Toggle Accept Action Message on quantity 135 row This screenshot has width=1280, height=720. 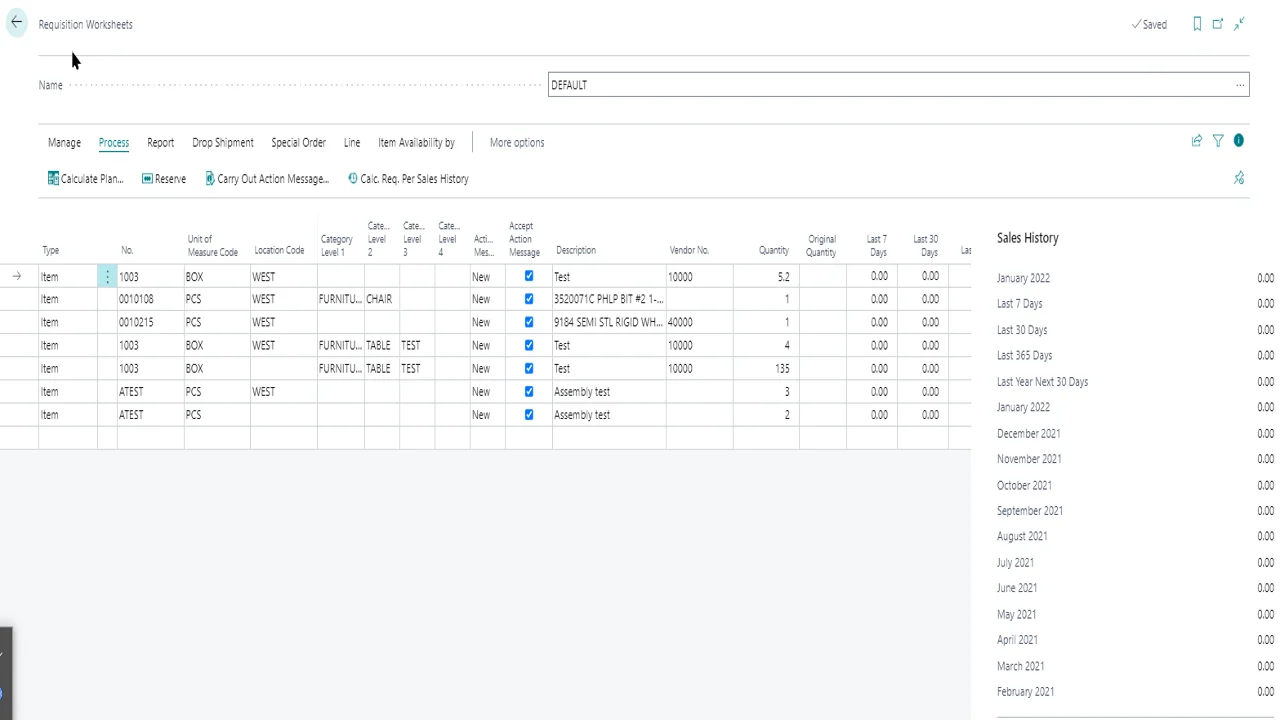(529, 368)
